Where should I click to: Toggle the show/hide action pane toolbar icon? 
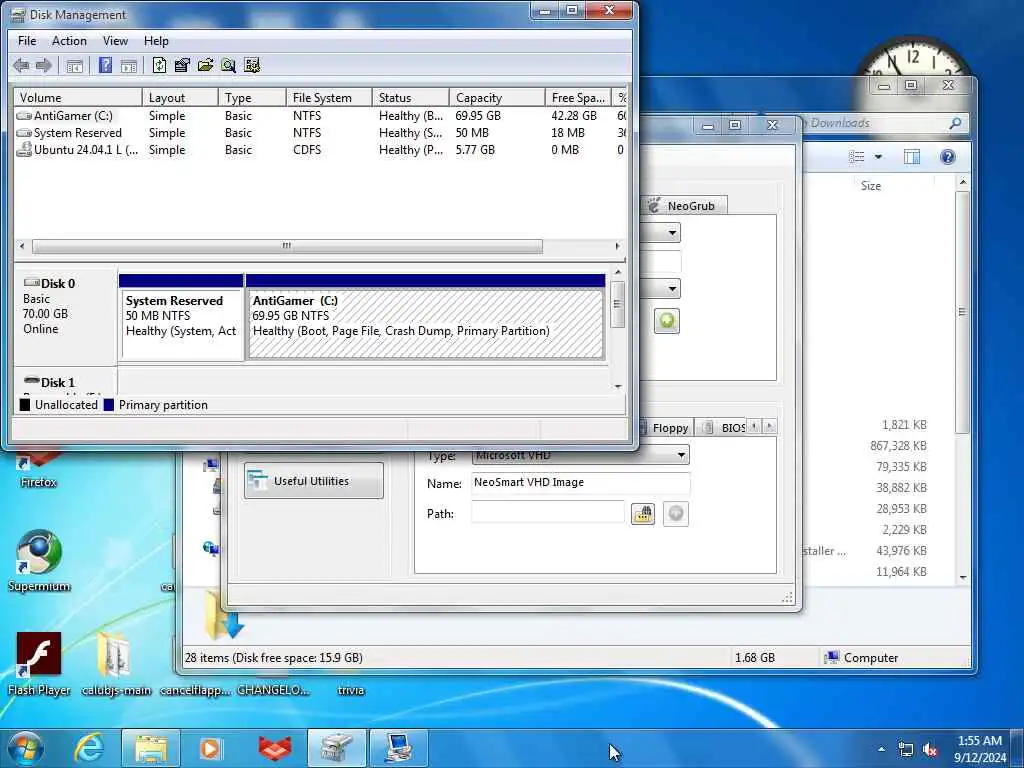pyautogui.click(x=129, y=65)
